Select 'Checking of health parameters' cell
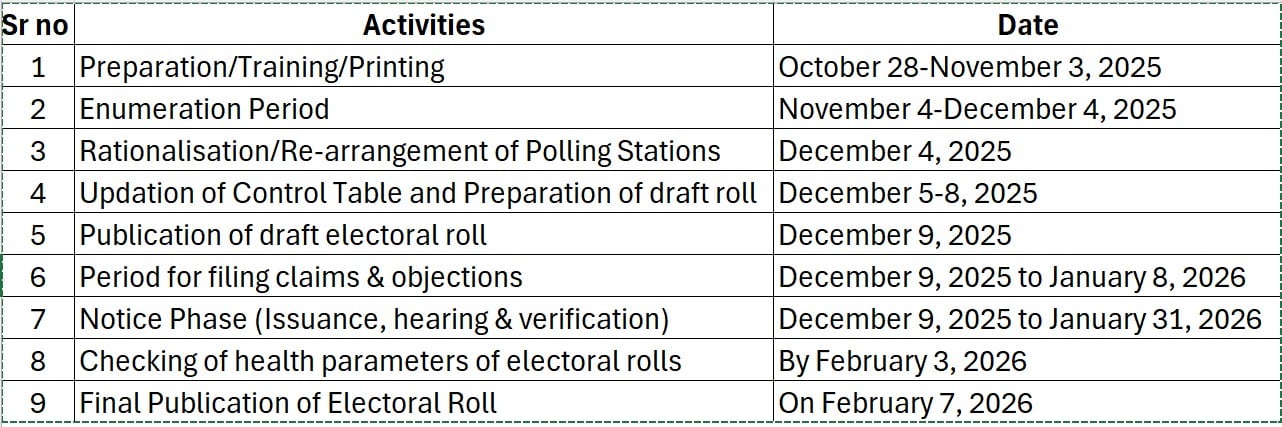This screenshot has height=427, width=1282. click(x=380, y=361)
